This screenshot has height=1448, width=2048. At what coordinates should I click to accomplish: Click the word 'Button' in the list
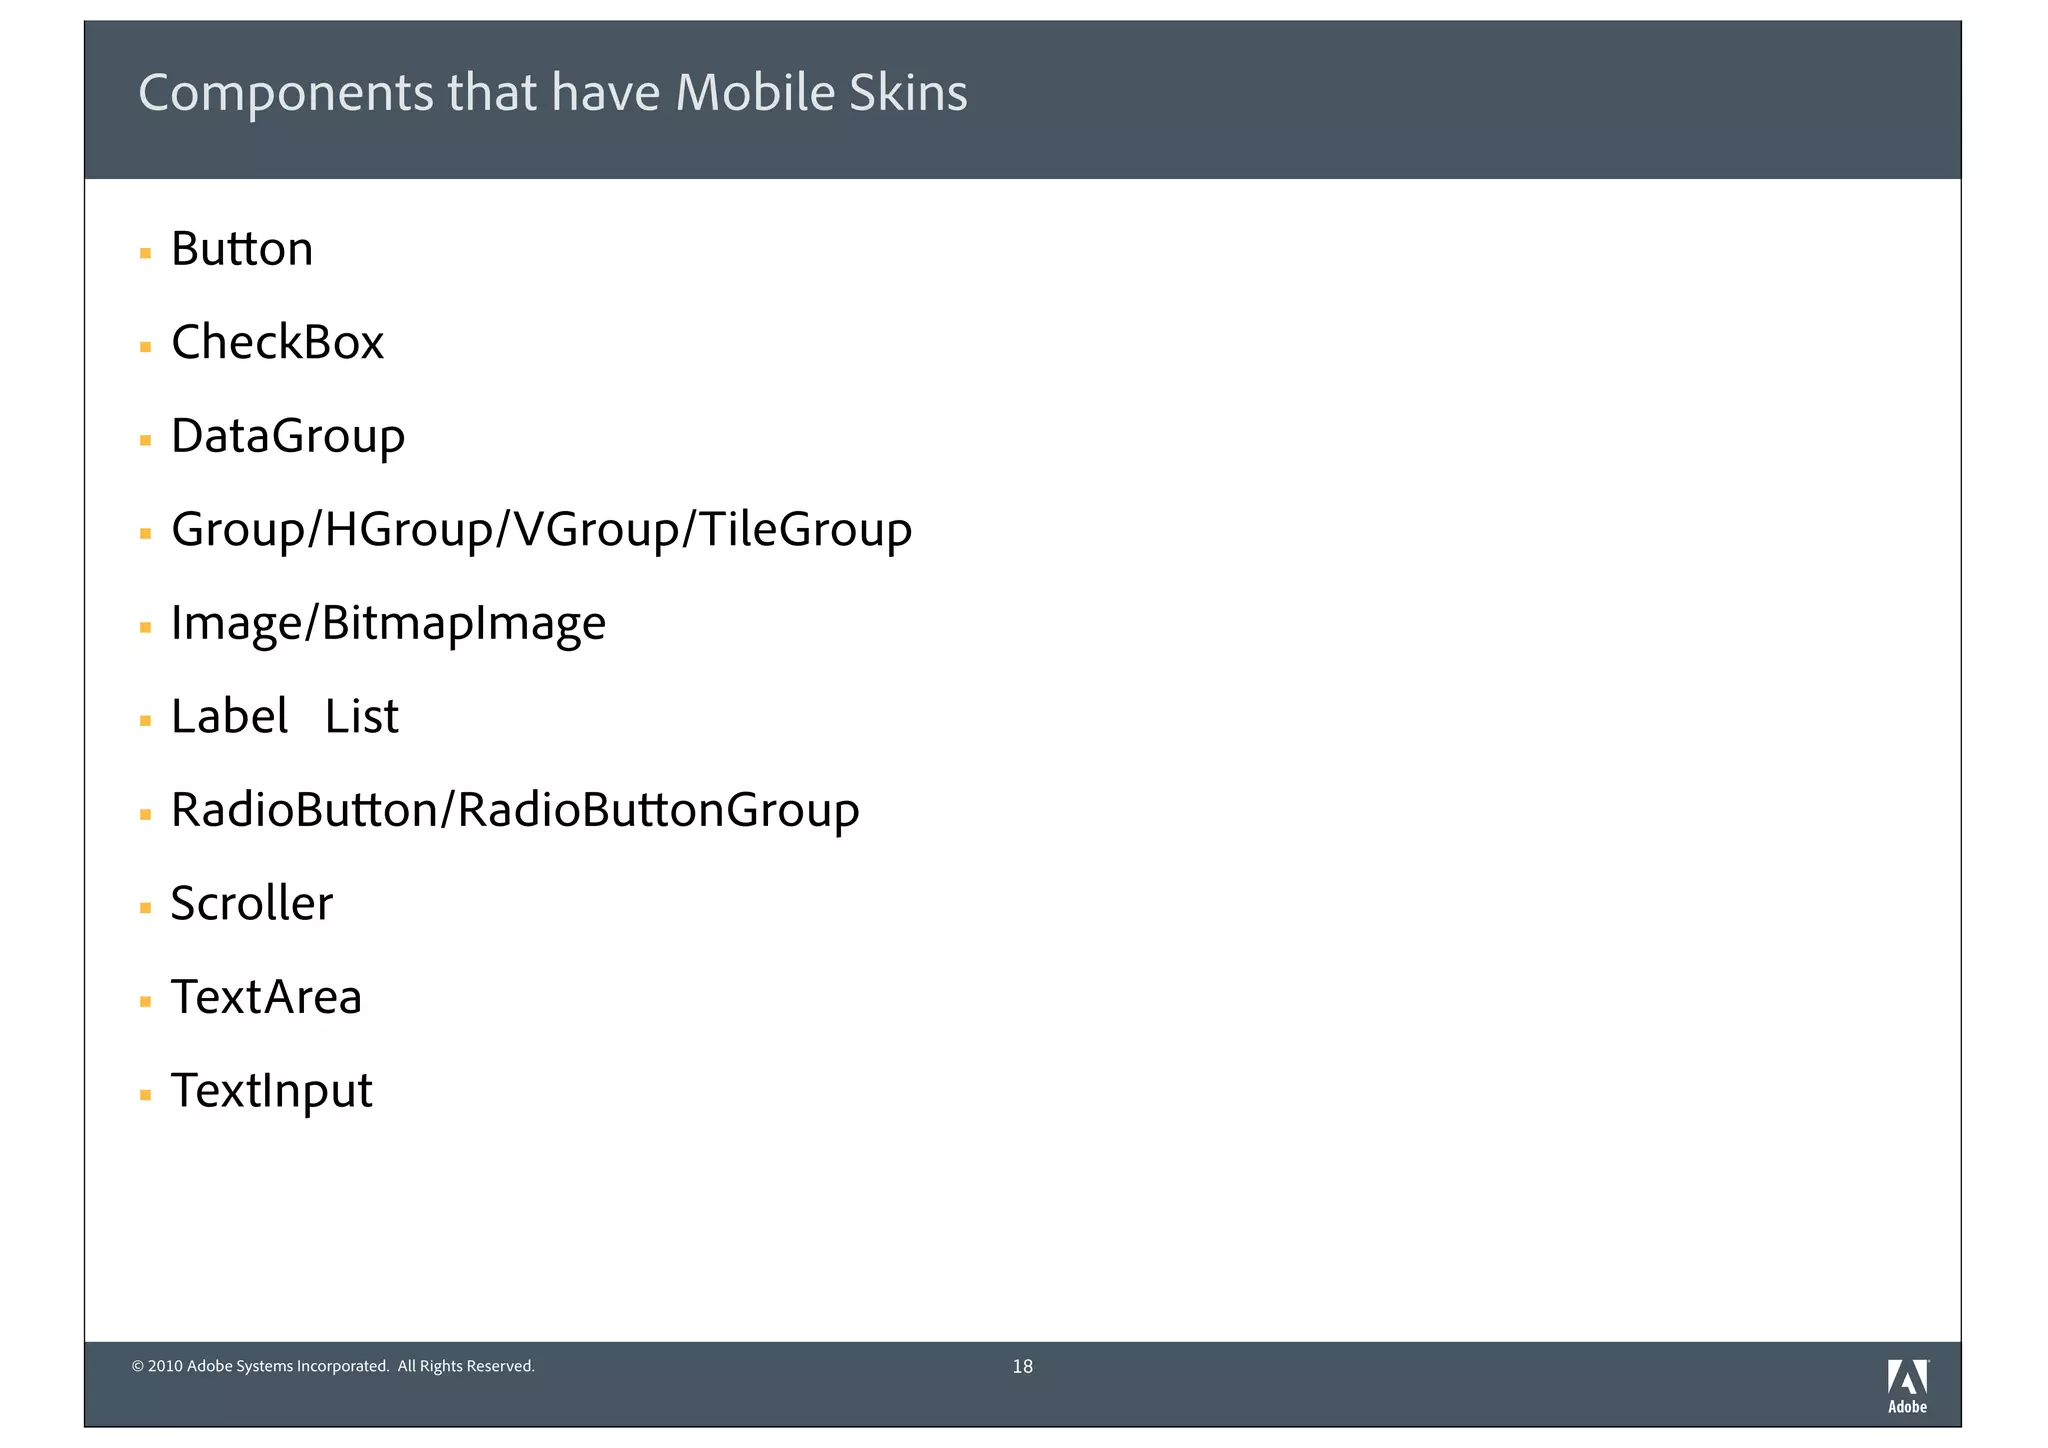[242, 249]
